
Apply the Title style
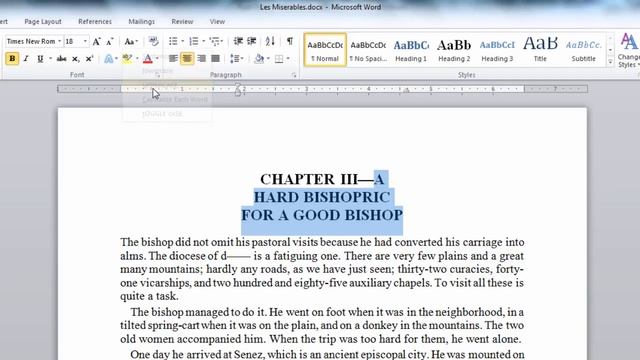[x=540, y=50]
